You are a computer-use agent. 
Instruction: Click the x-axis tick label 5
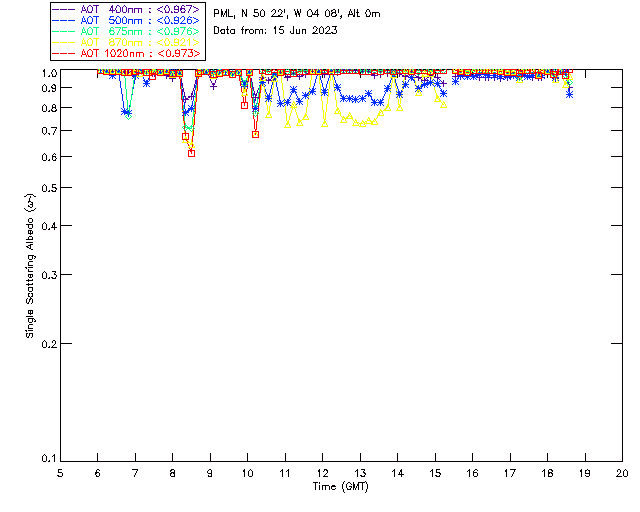[x=60, y=473]
